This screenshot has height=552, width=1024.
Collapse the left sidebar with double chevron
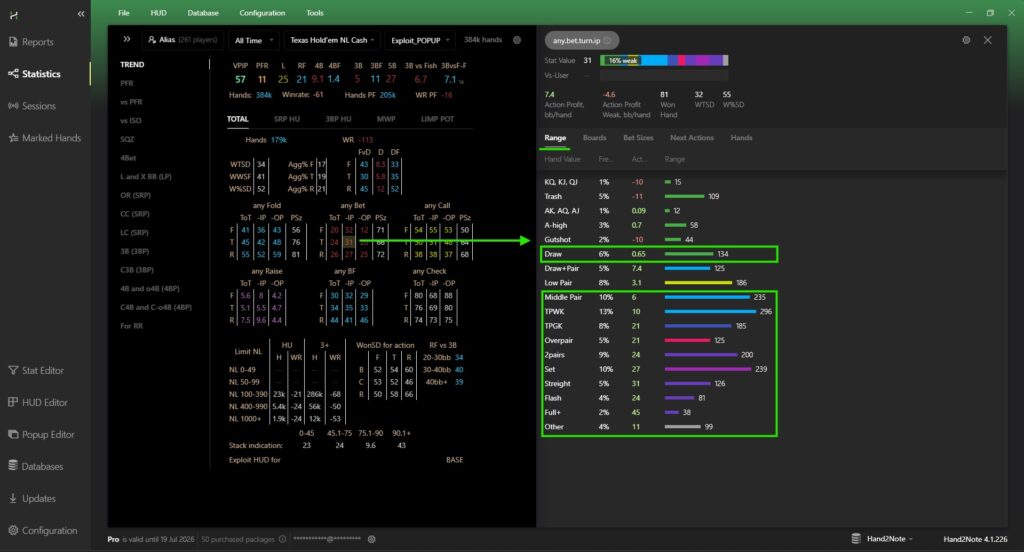[127, 39]
